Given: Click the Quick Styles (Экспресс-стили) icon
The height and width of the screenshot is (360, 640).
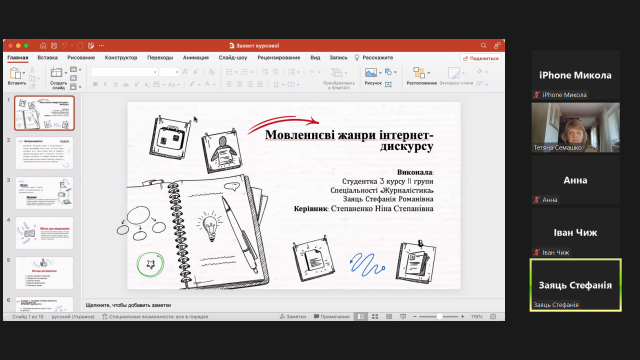Looking at the screenshot, I should point(453,73).
